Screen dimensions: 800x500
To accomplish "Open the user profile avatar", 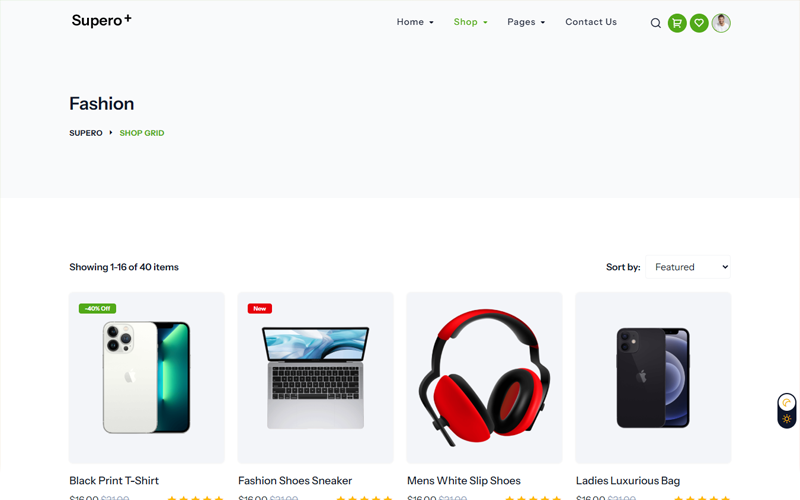I will (x=721, y=23).
